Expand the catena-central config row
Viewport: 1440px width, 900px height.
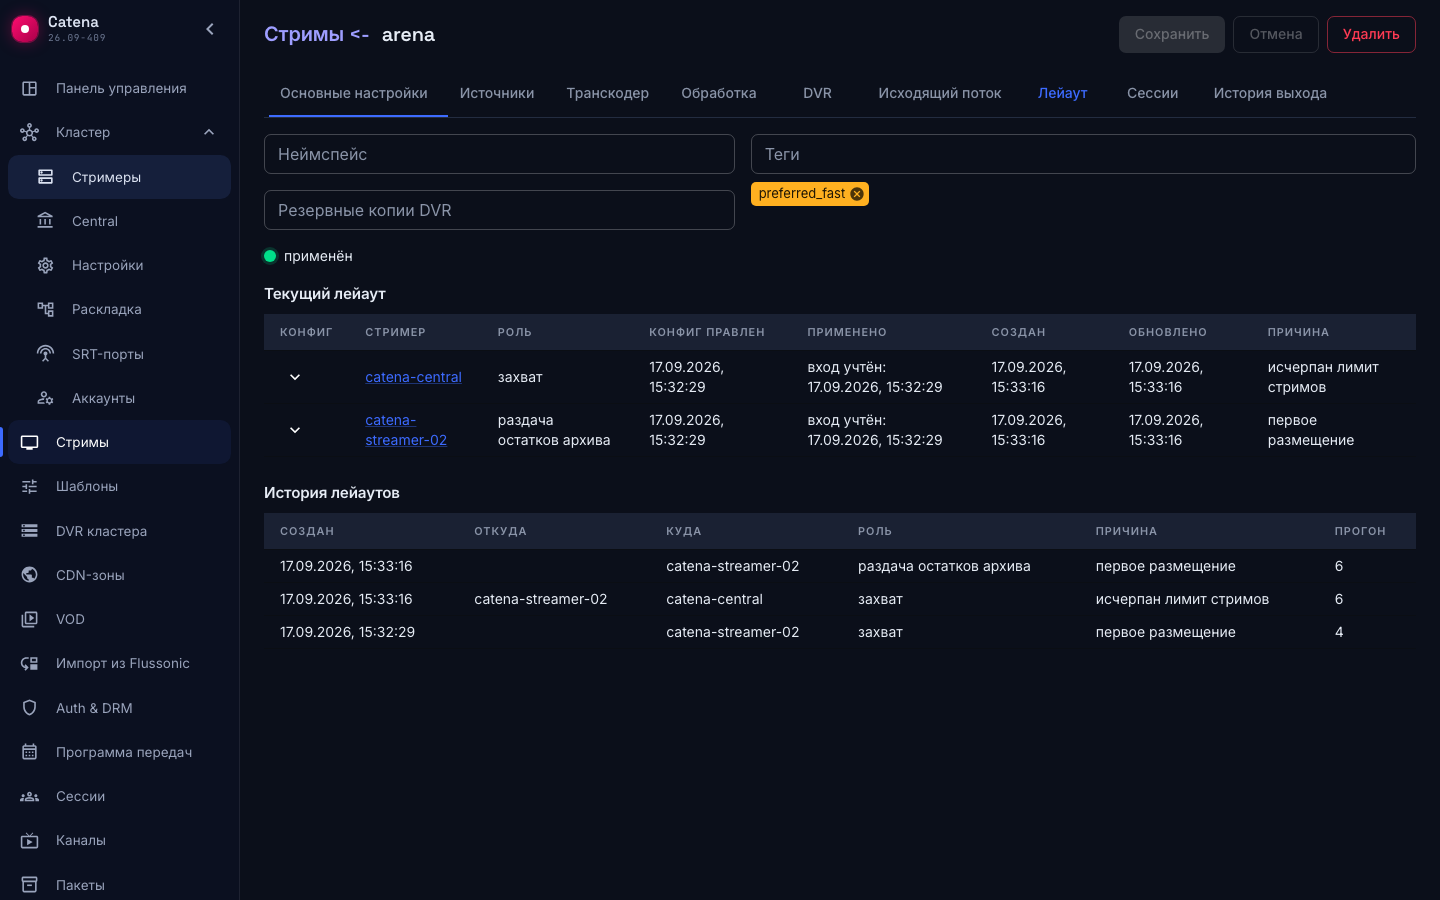coord(295,377)
